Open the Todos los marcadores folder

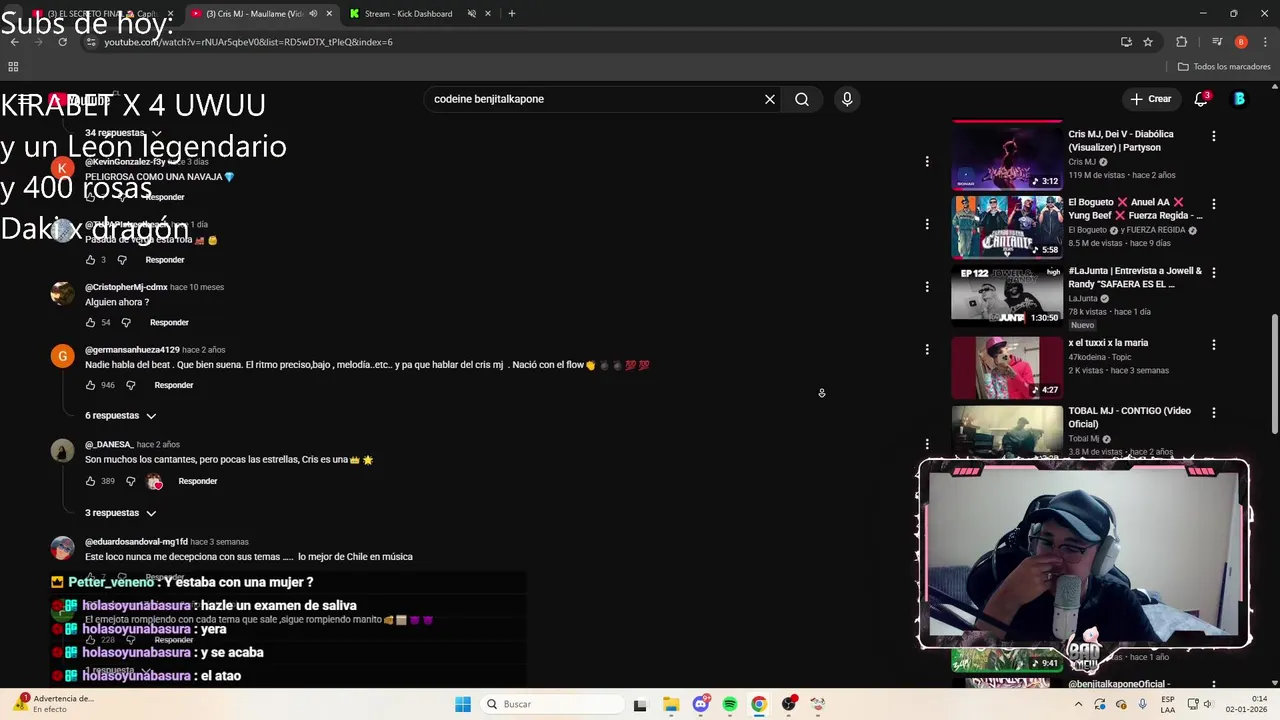(x=1224, y=67)
